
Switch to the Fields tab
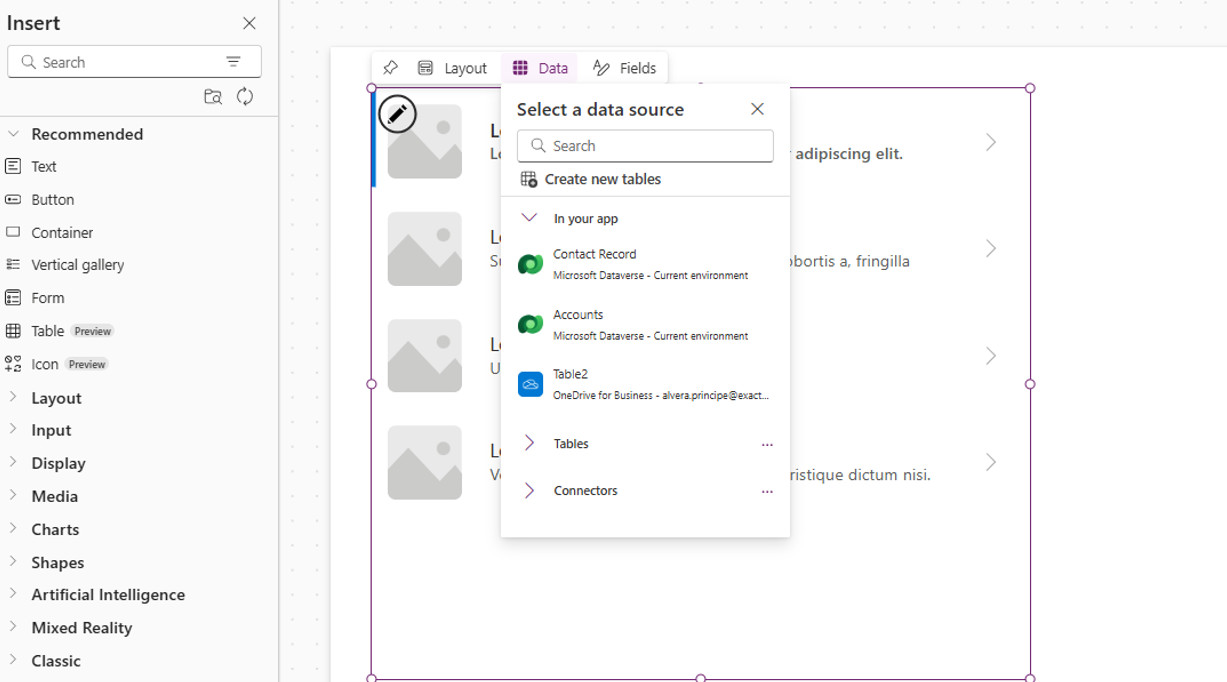click(626, 67)
